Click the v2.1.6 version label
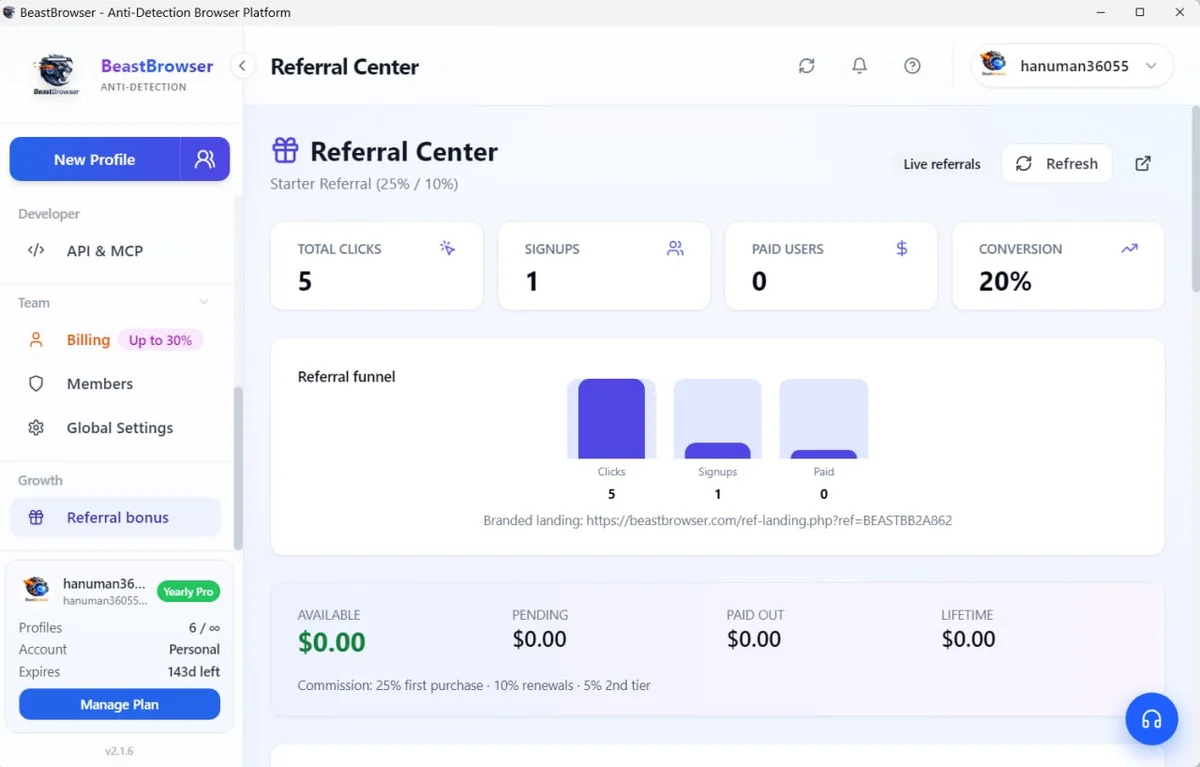The height and width of the screenshot is (767, 1200). pyautogui.click(x=119, y=751)
